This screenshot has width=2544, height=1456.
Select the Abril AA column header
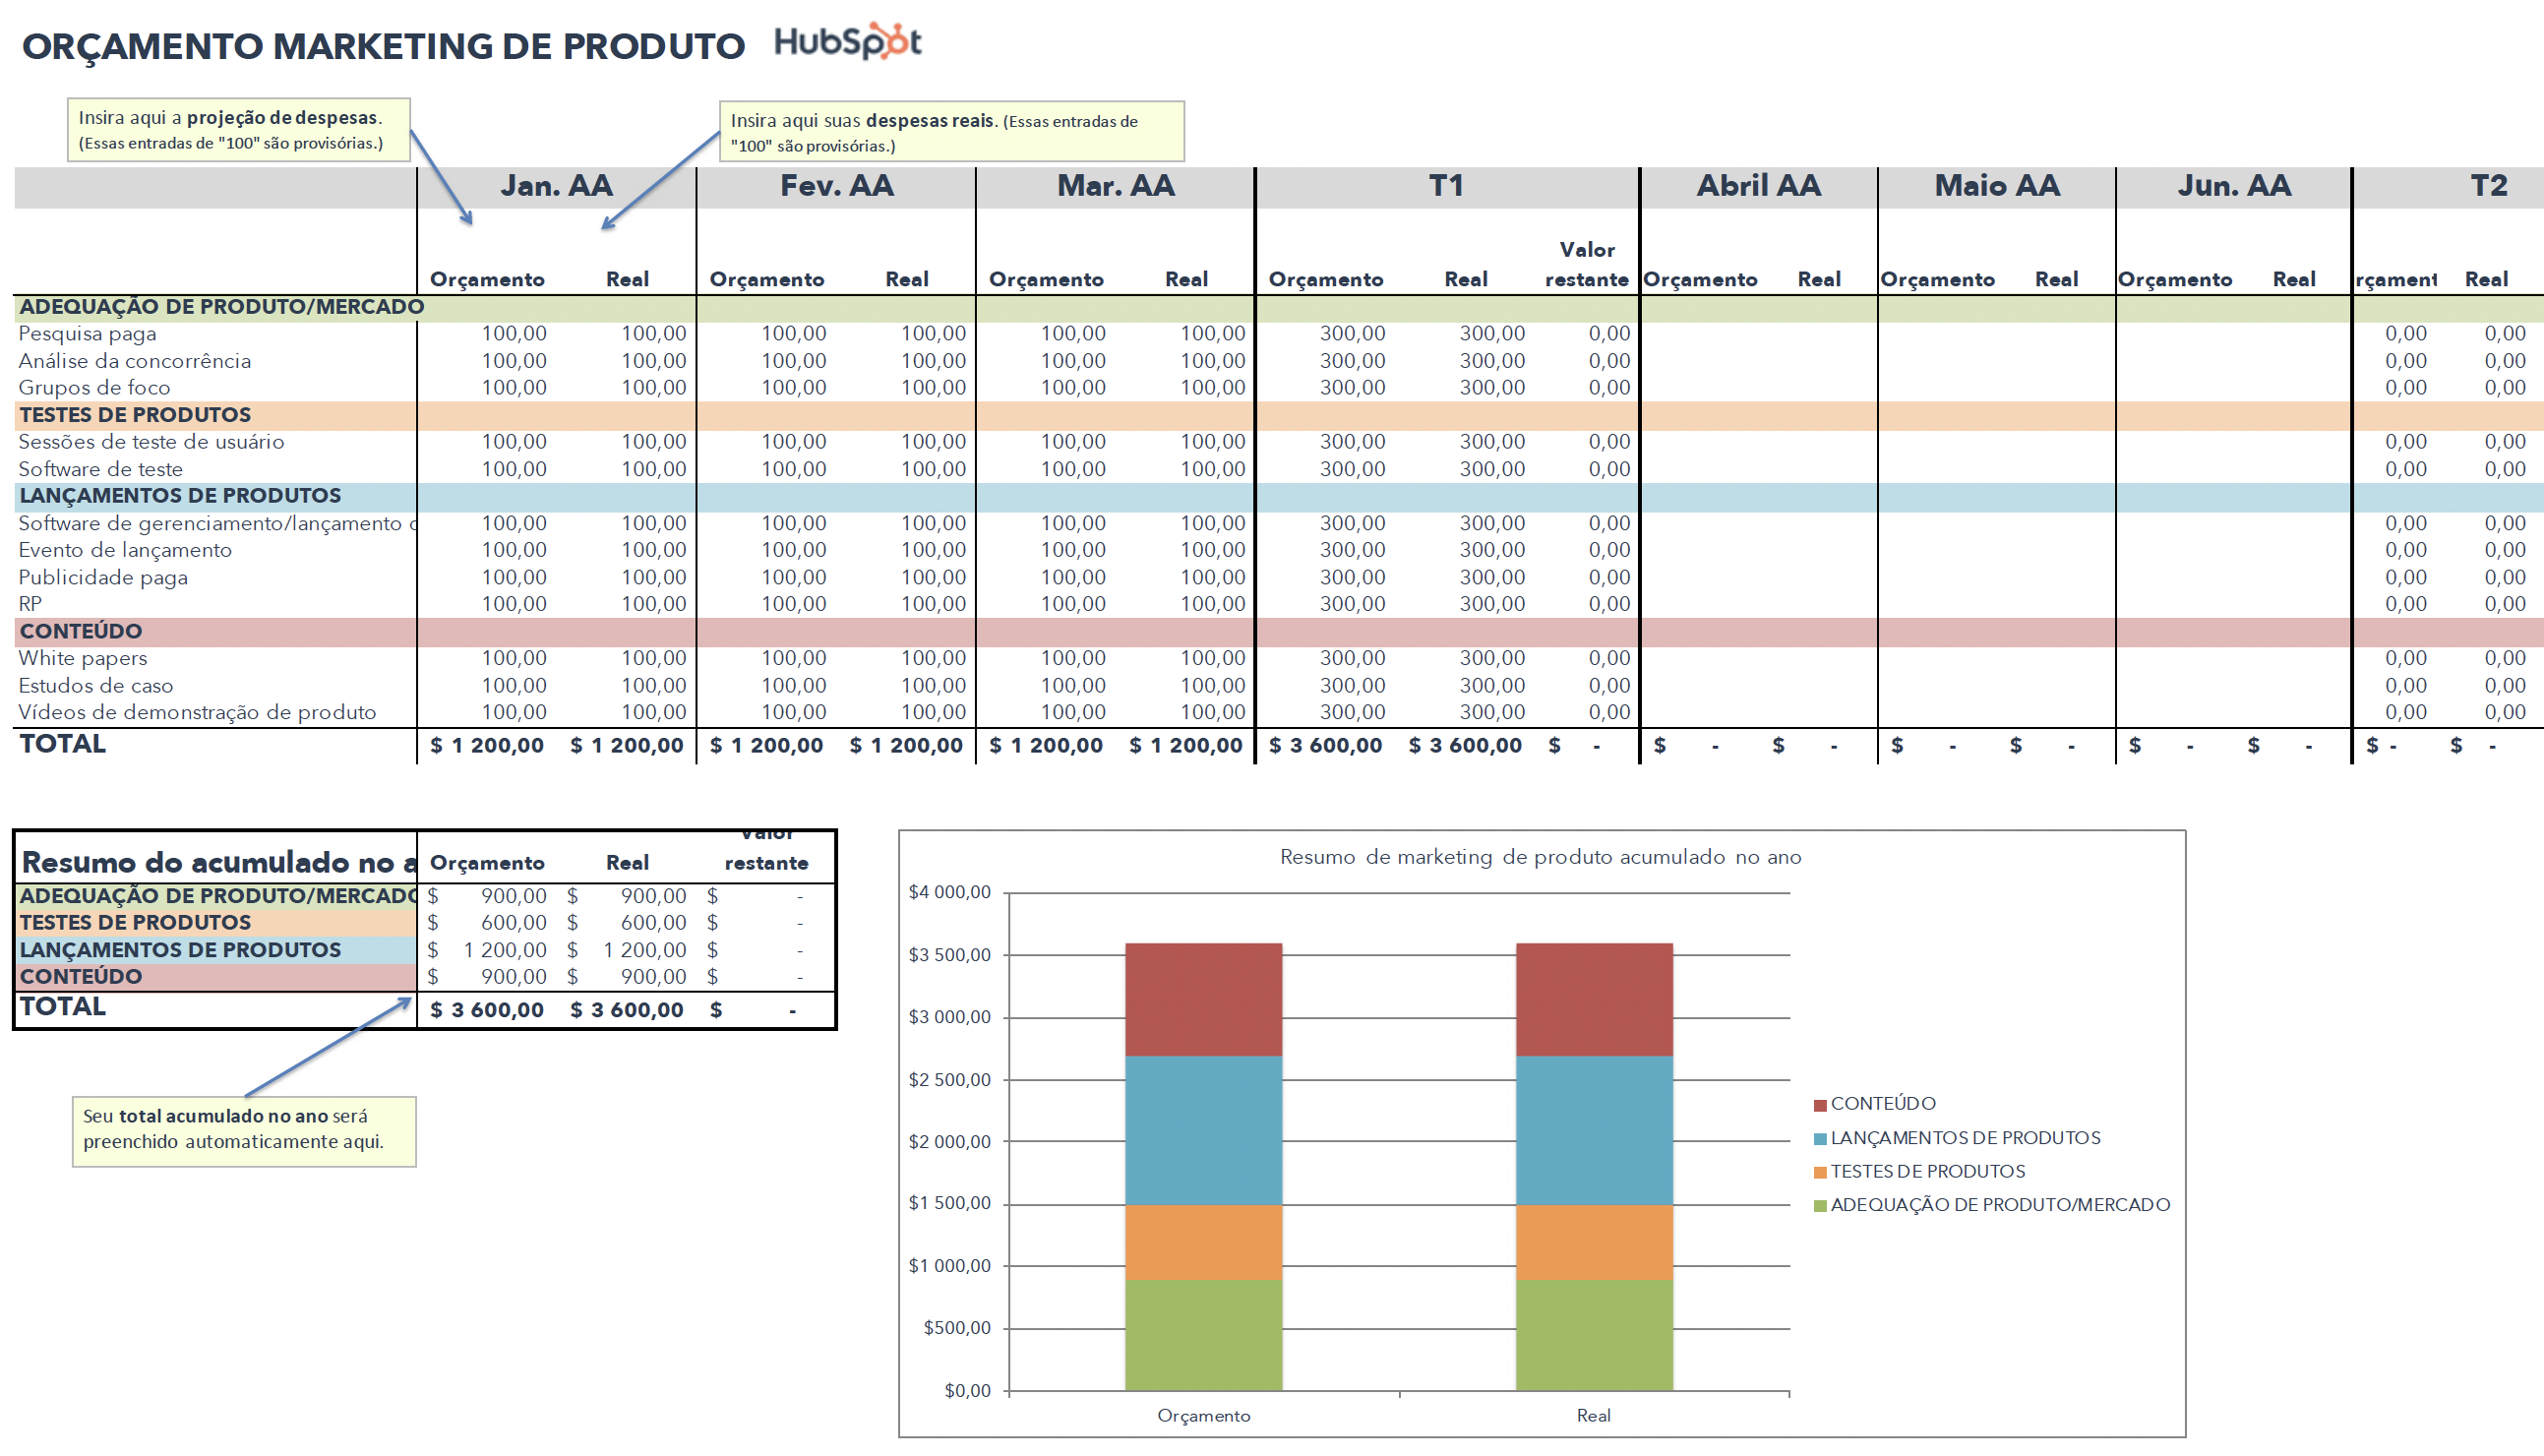pos(1759,185)
